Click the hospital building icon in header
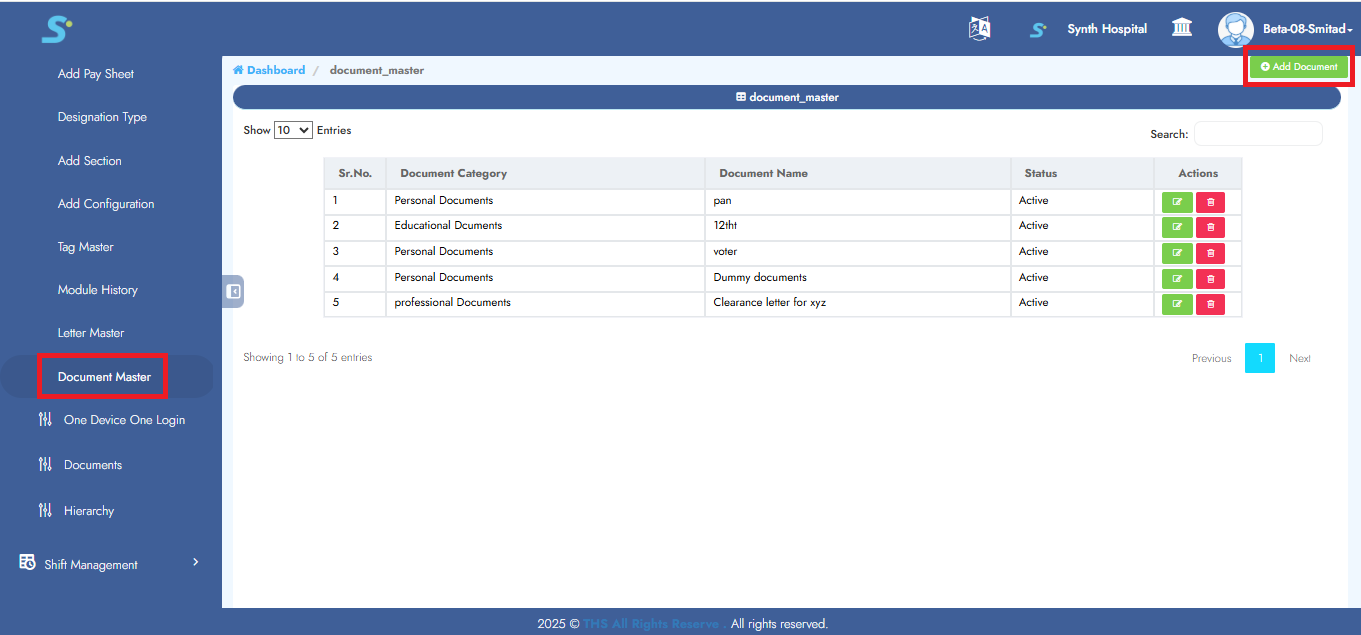The width and height of the screenshot is (1361, 635). pos(1181,28)
